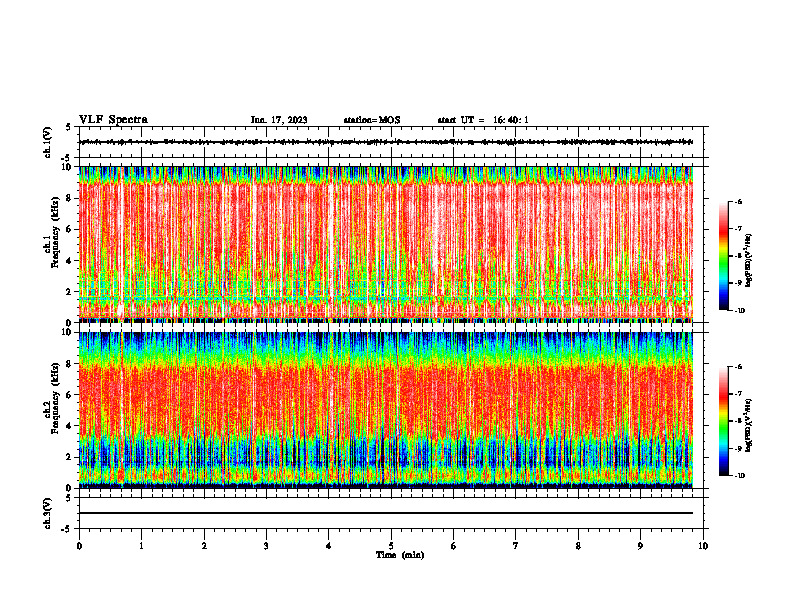
Task: Click the ch.1(V) axis "5" tick label
Action: pos(69,127)
